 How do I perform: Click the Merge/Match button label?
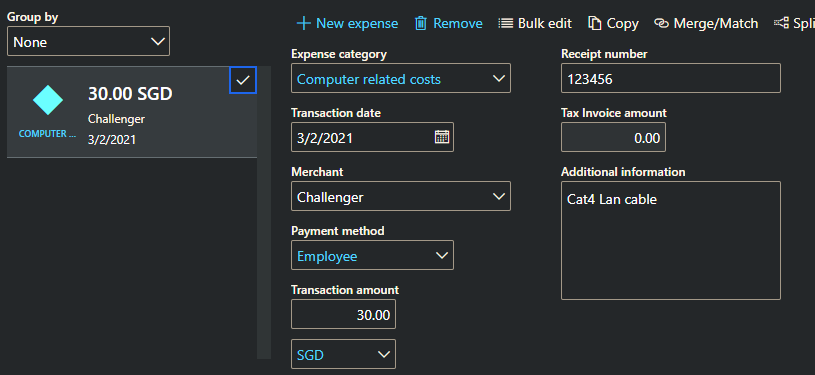[x=716, y=23]
